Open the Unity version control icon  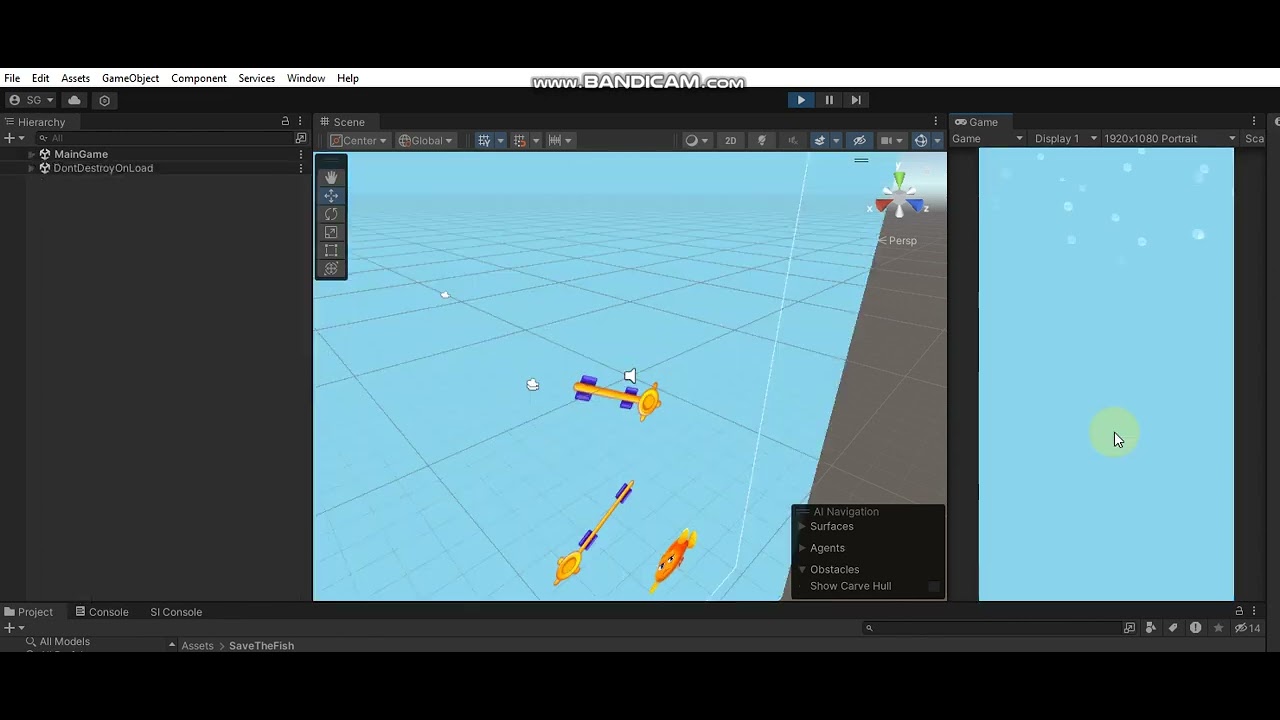pyautogui.click(x=104, y=100)
